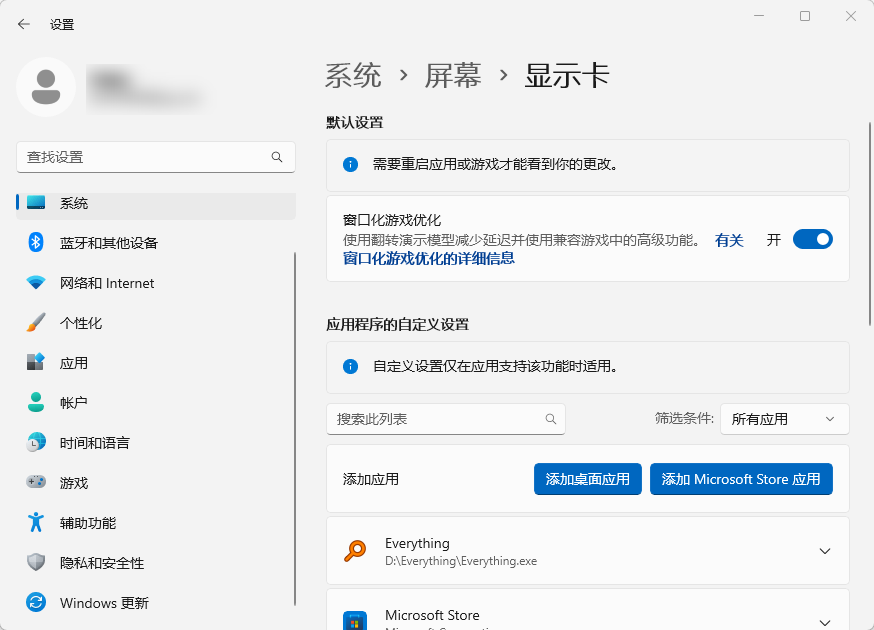Image resolution: width=874 pixels, height=630 pixels.
Task: Open the 所有应用 filter dropdown
Action: [x=785, y=419]
